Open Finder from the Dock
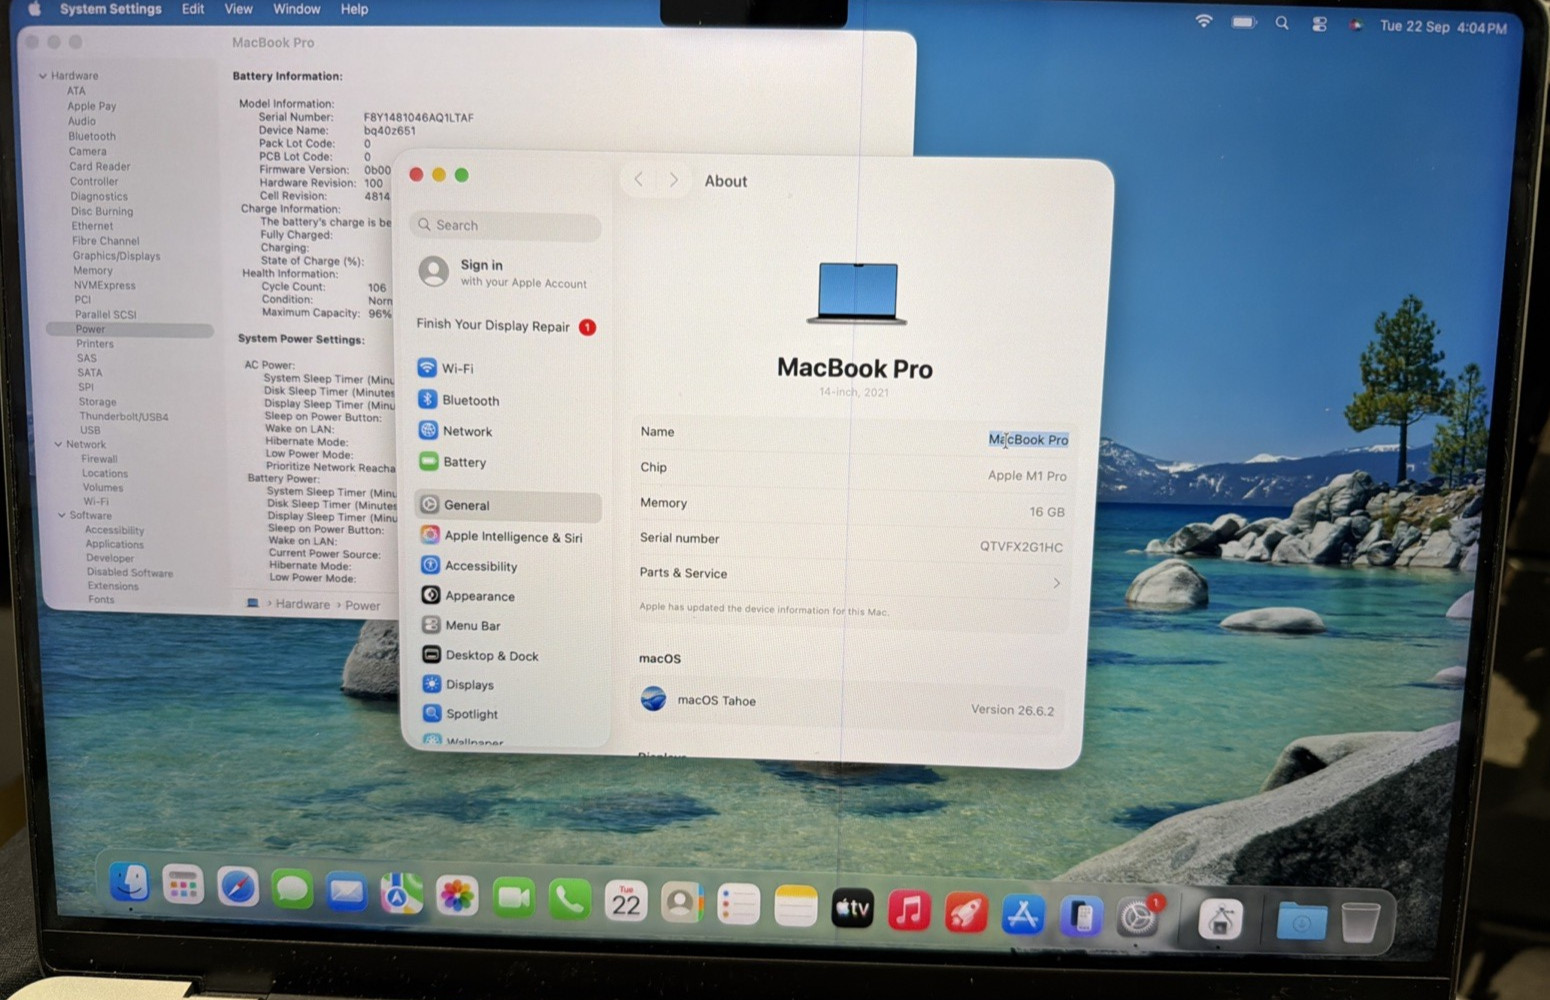 point(129,883)
